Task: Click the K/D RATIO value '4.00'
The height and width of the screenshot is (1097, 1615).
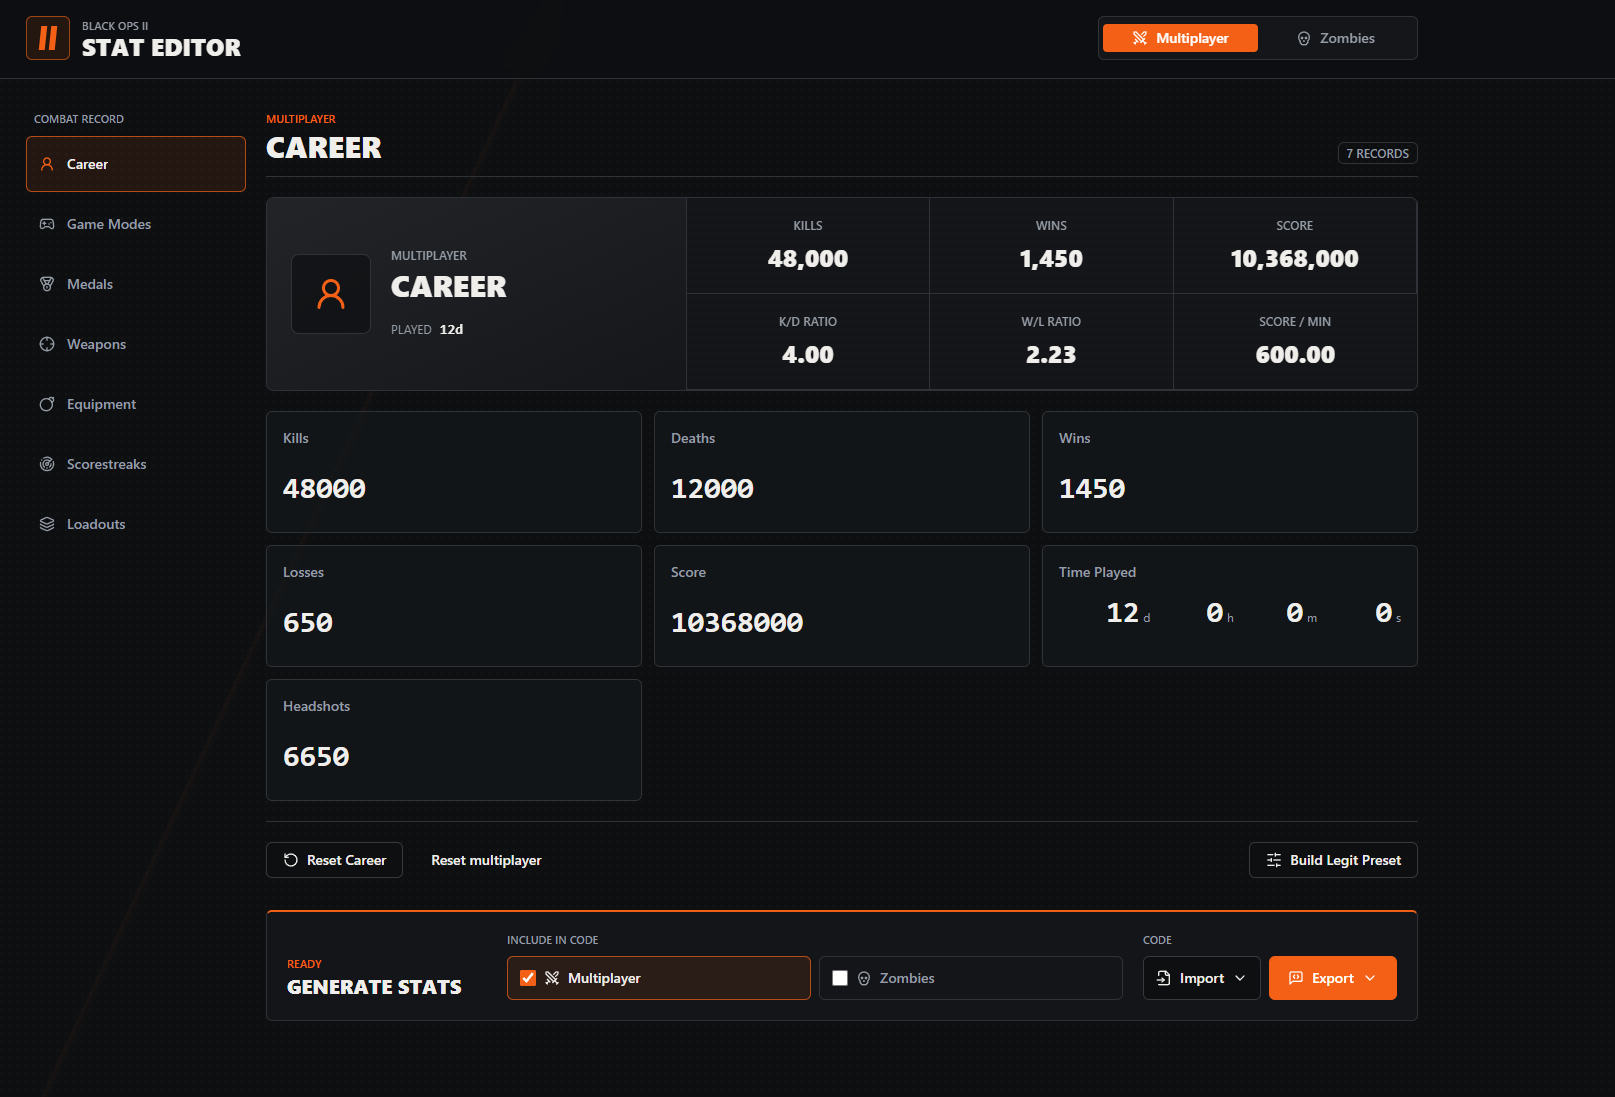Action: point(808,355)
